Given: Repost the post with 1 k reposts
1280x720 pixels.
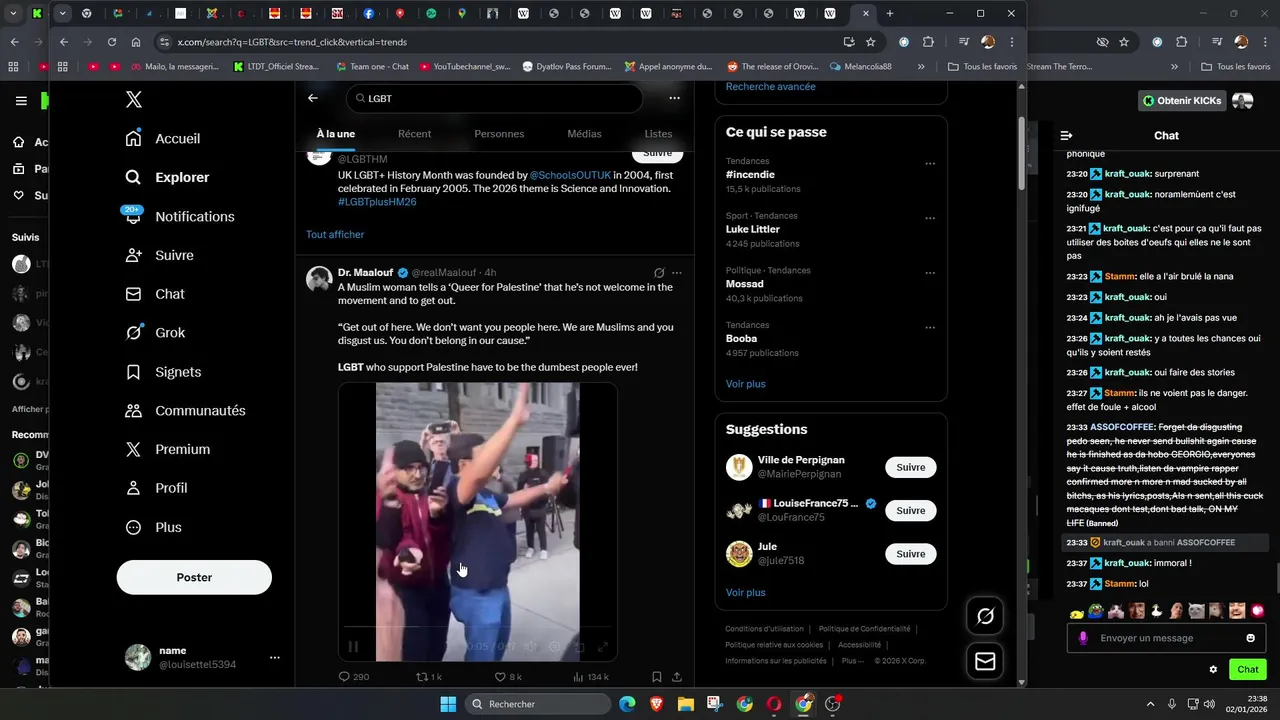Looking at the screenshot, I should point(429,677).
